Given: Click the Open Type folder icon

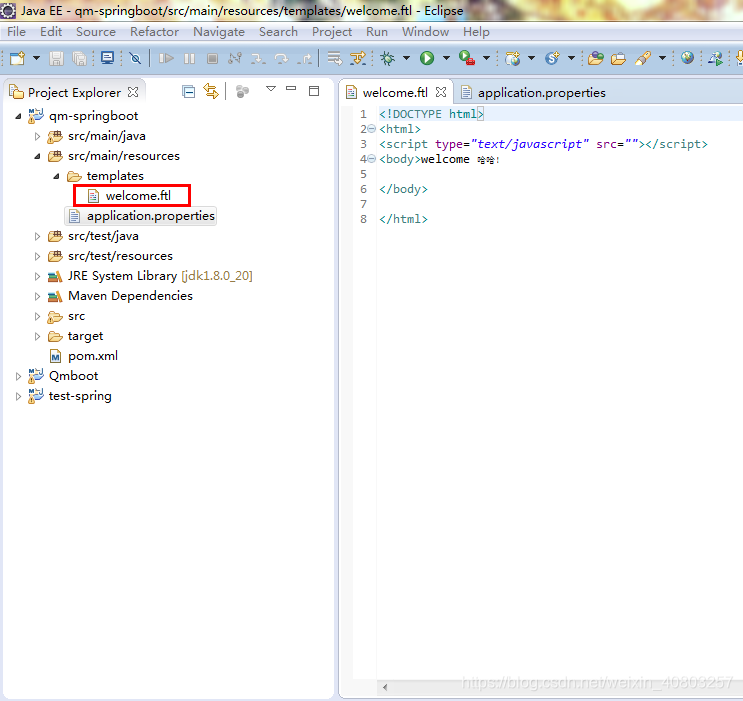Looking at the screenshot, I should click(x=596, y=58).
